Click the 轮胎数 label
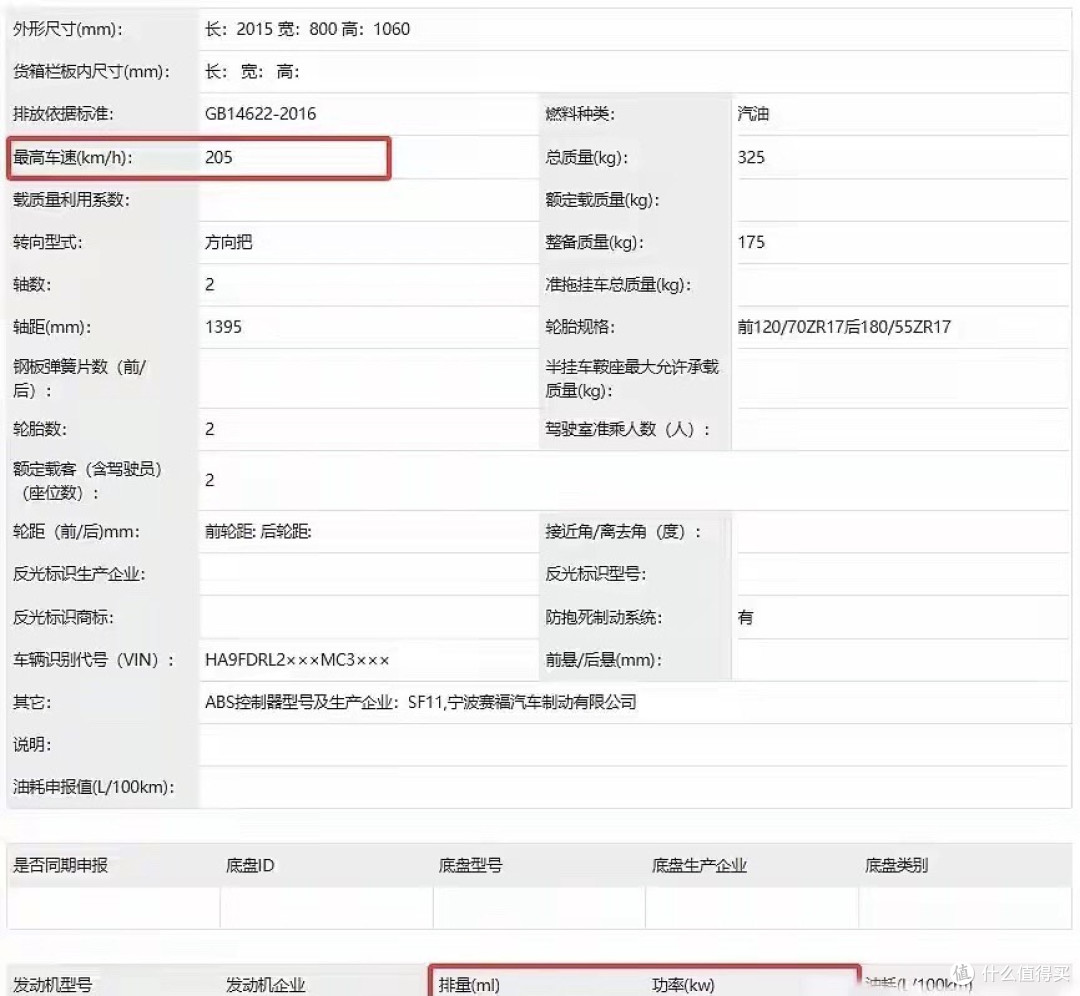1080x996 pixels. coord(39,429)
